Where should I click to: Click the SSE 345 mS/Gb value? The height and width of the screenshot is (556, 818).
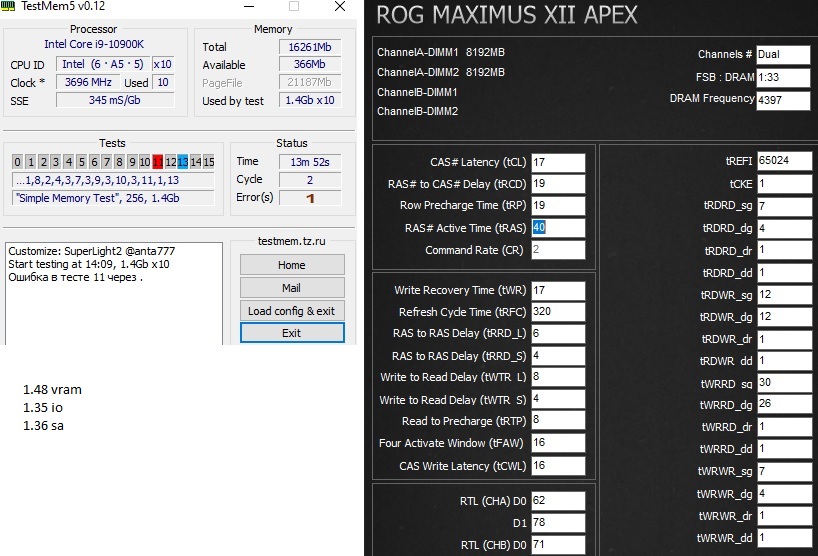115,100
